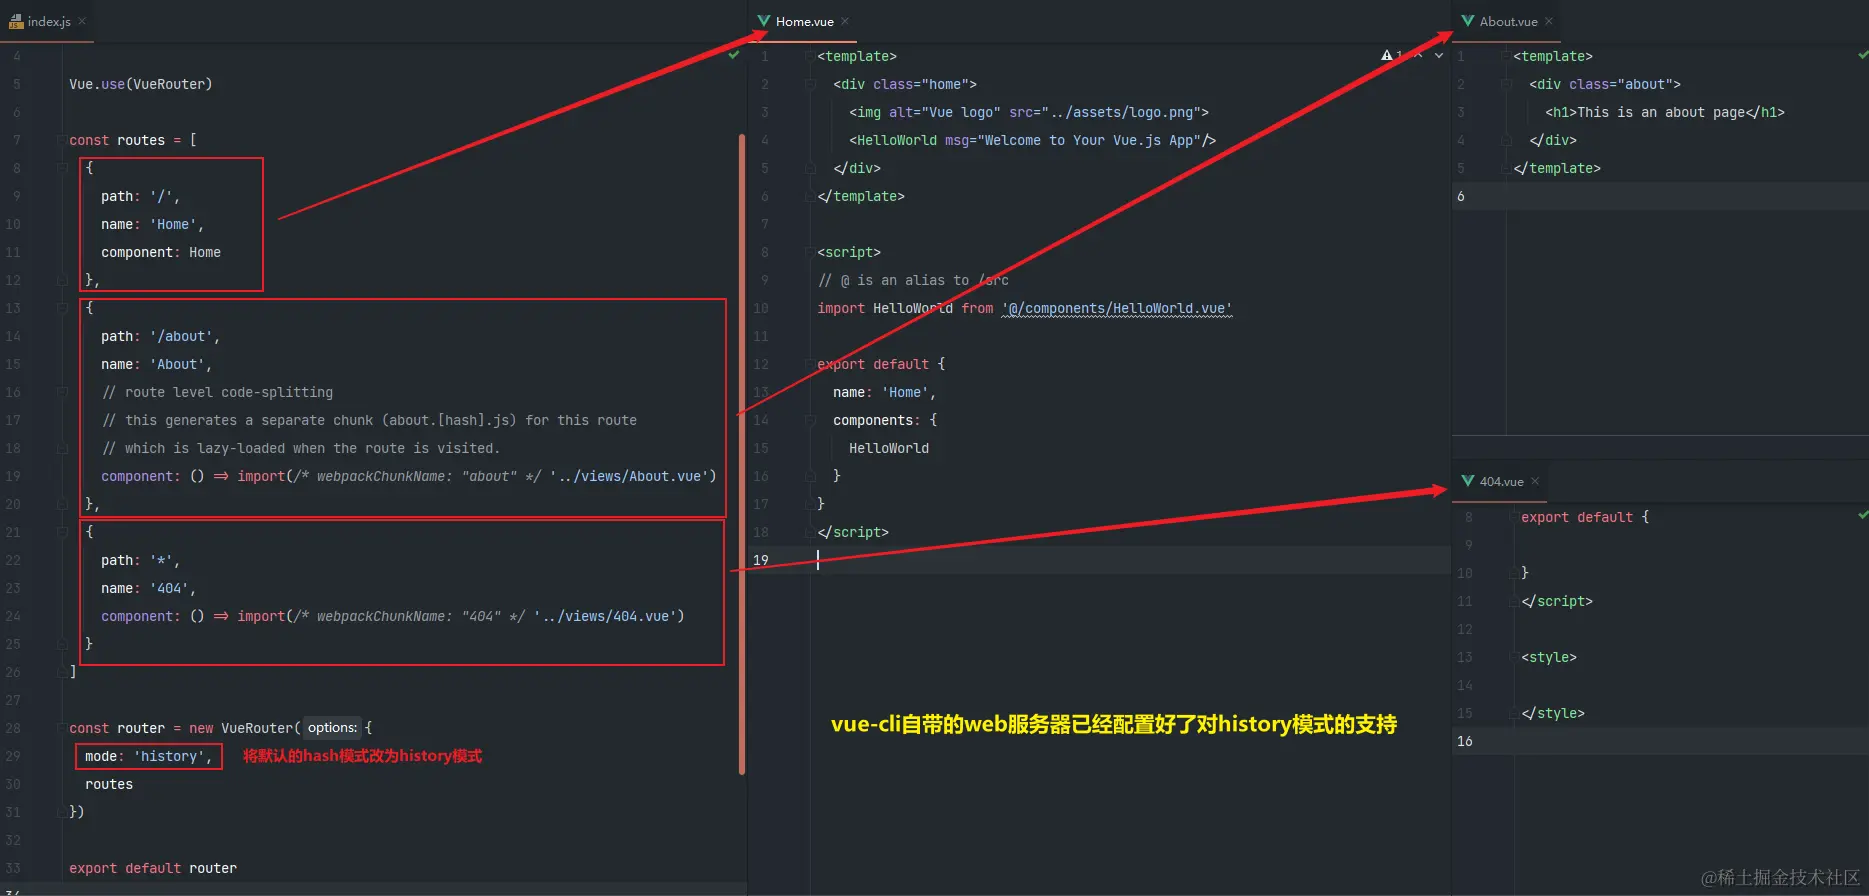Click HelloWorld msg tag in Home.vue template
Screen dimensions: 1869x896
[1032, 140]
